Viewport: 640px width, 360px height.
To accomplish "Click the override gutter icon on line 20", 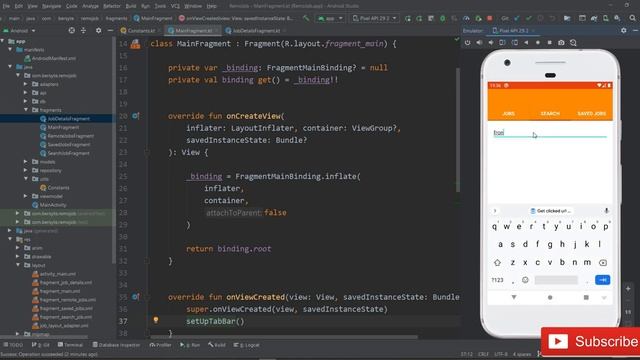I will (136, 116).
